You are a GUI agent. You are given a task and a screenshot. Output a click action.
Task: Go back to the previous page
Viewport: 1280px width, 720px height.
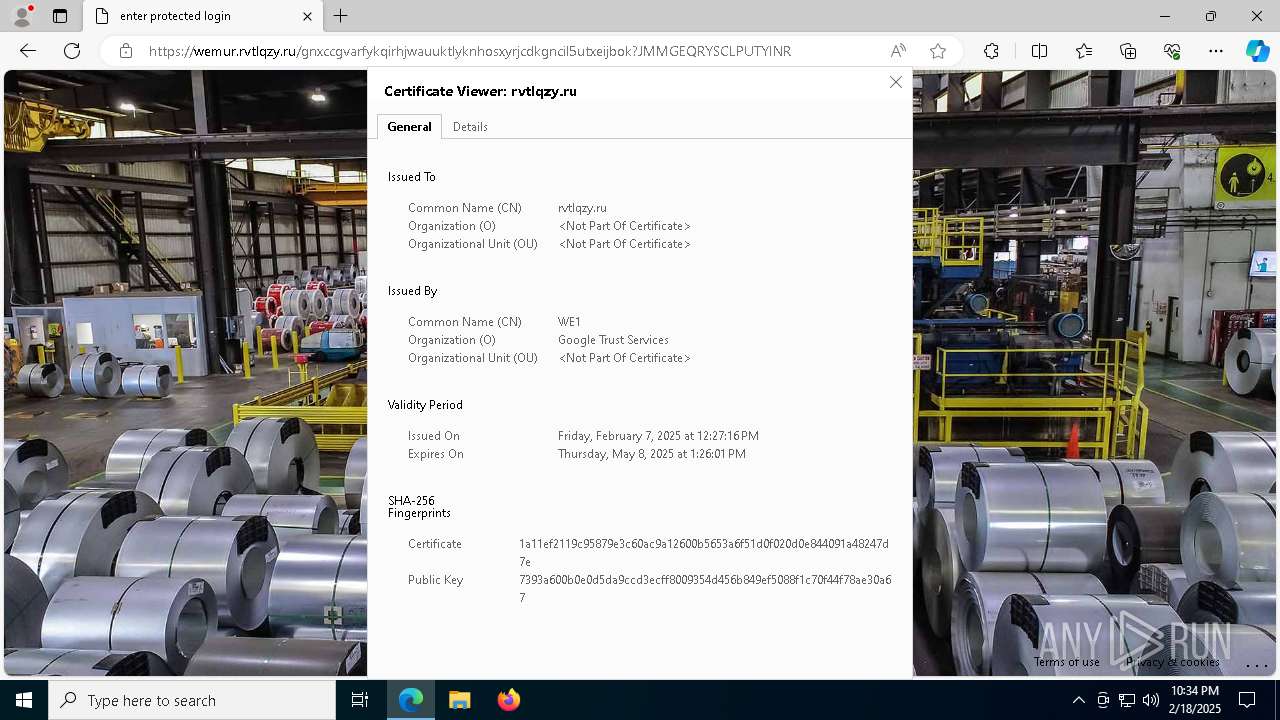tap(28, 51)
